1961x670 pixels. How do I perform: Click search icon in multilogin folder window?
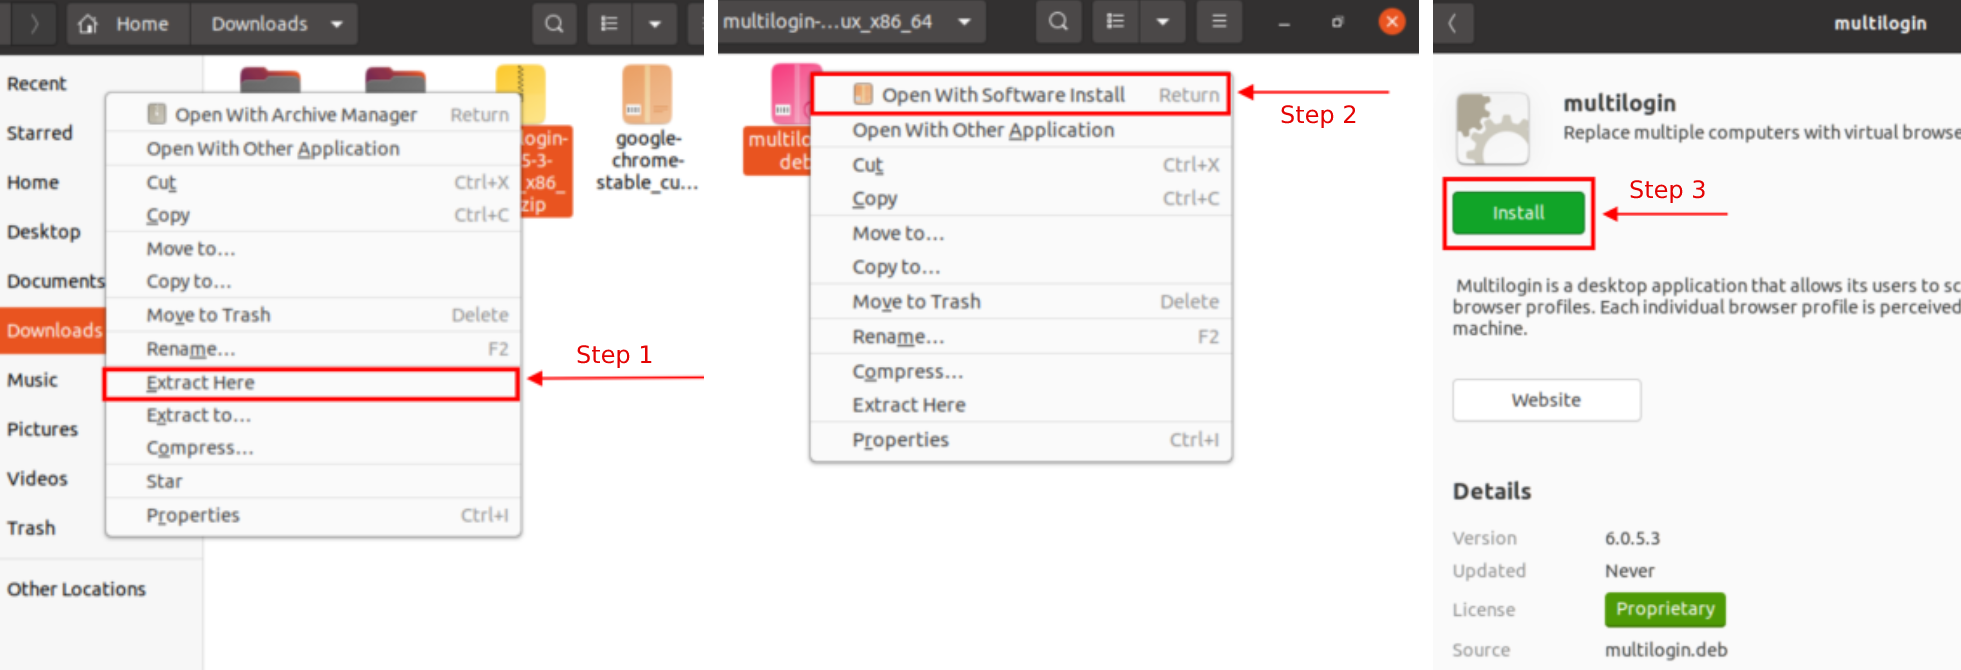(1058, 21)
